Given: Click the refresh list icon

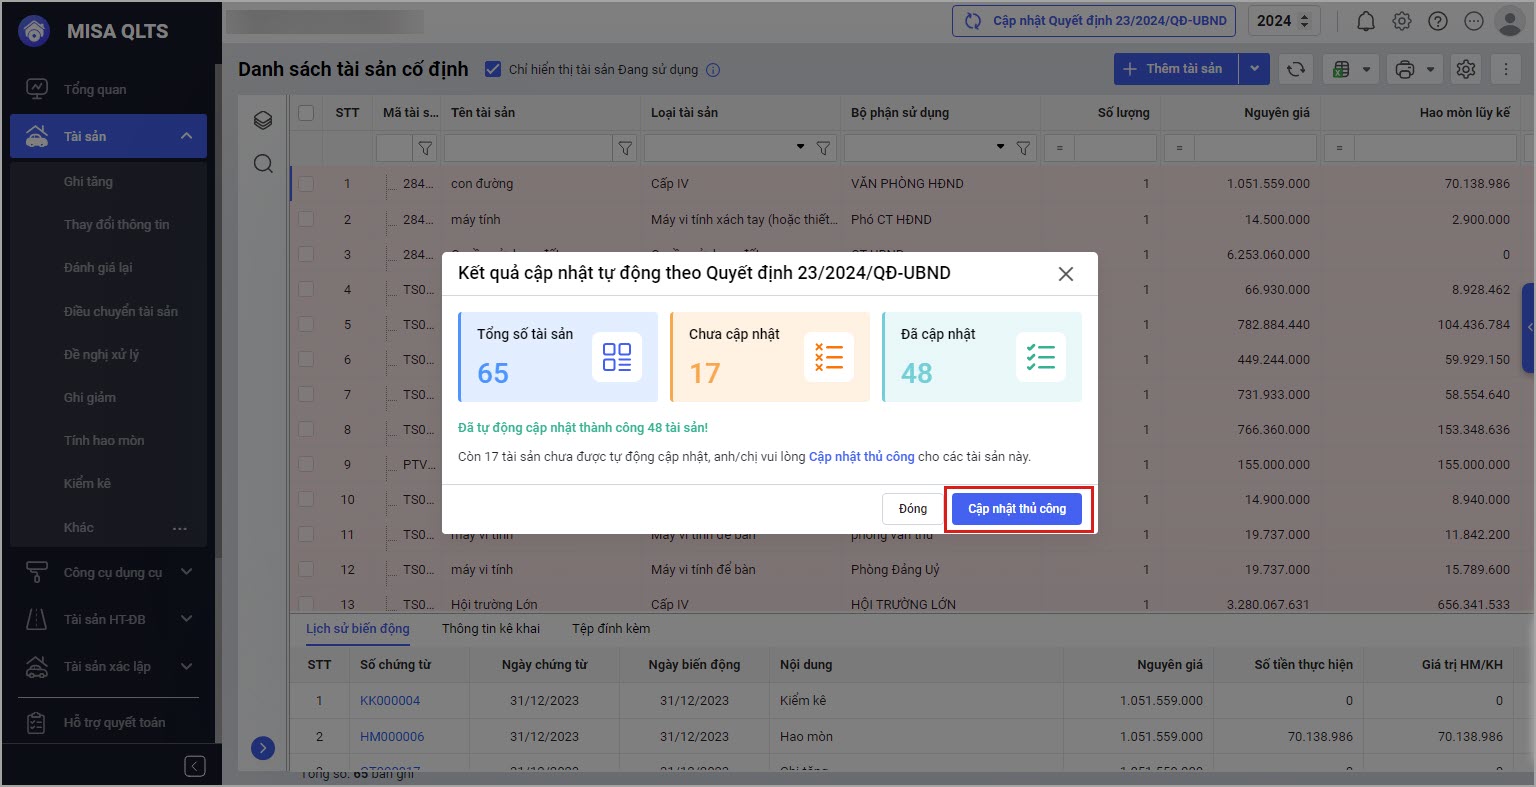Looking at the screenshot, I should (x=1295, y=69).
